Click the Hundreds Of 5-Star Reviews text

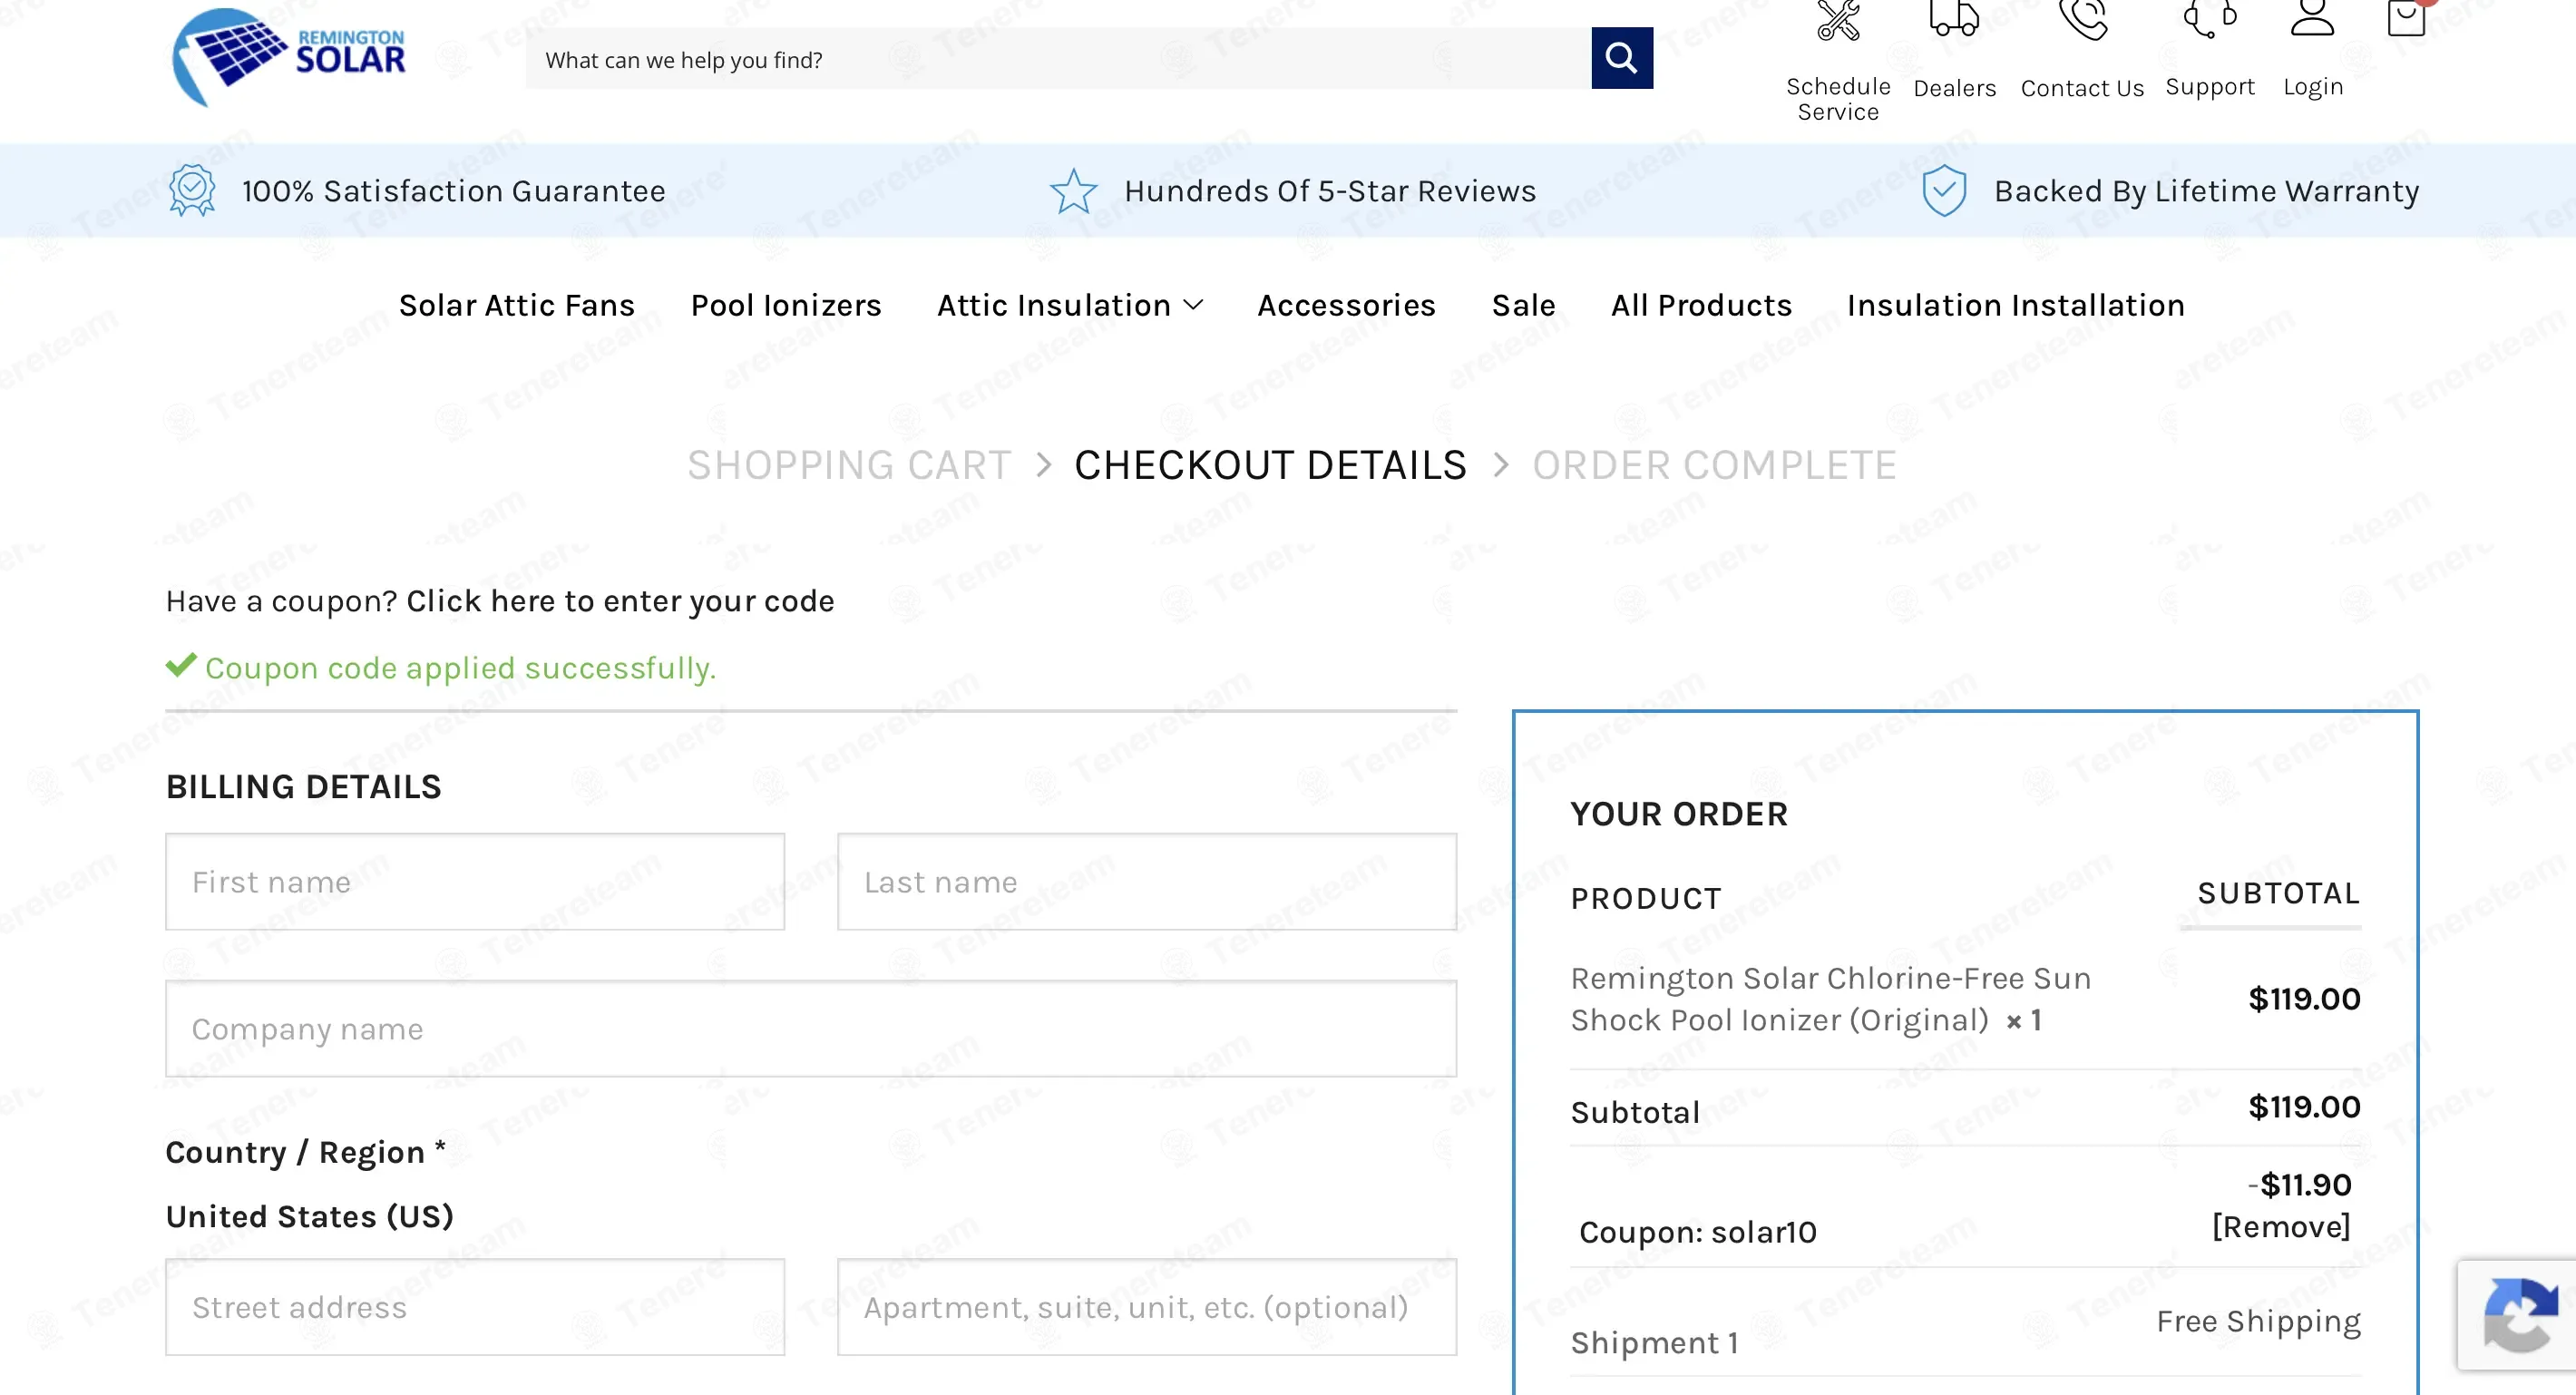(1330, 190)
